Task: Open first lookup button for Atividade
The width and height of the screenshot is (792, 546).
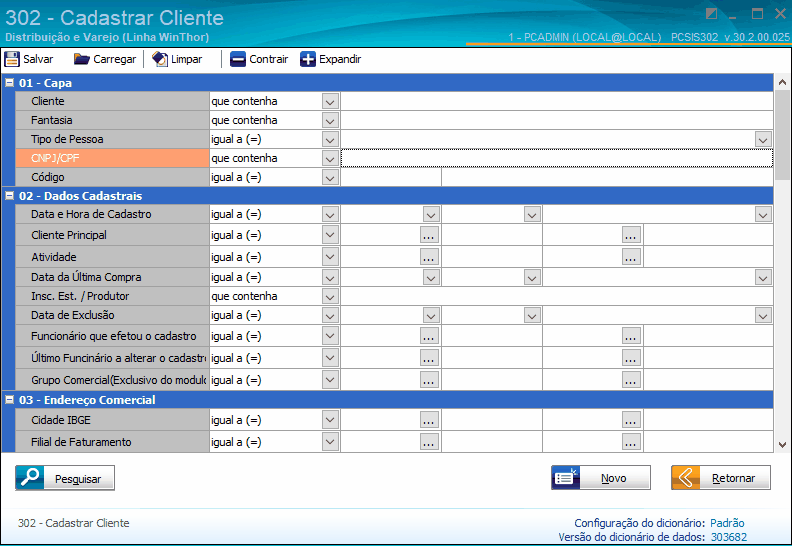Action: tap(429, 257)
